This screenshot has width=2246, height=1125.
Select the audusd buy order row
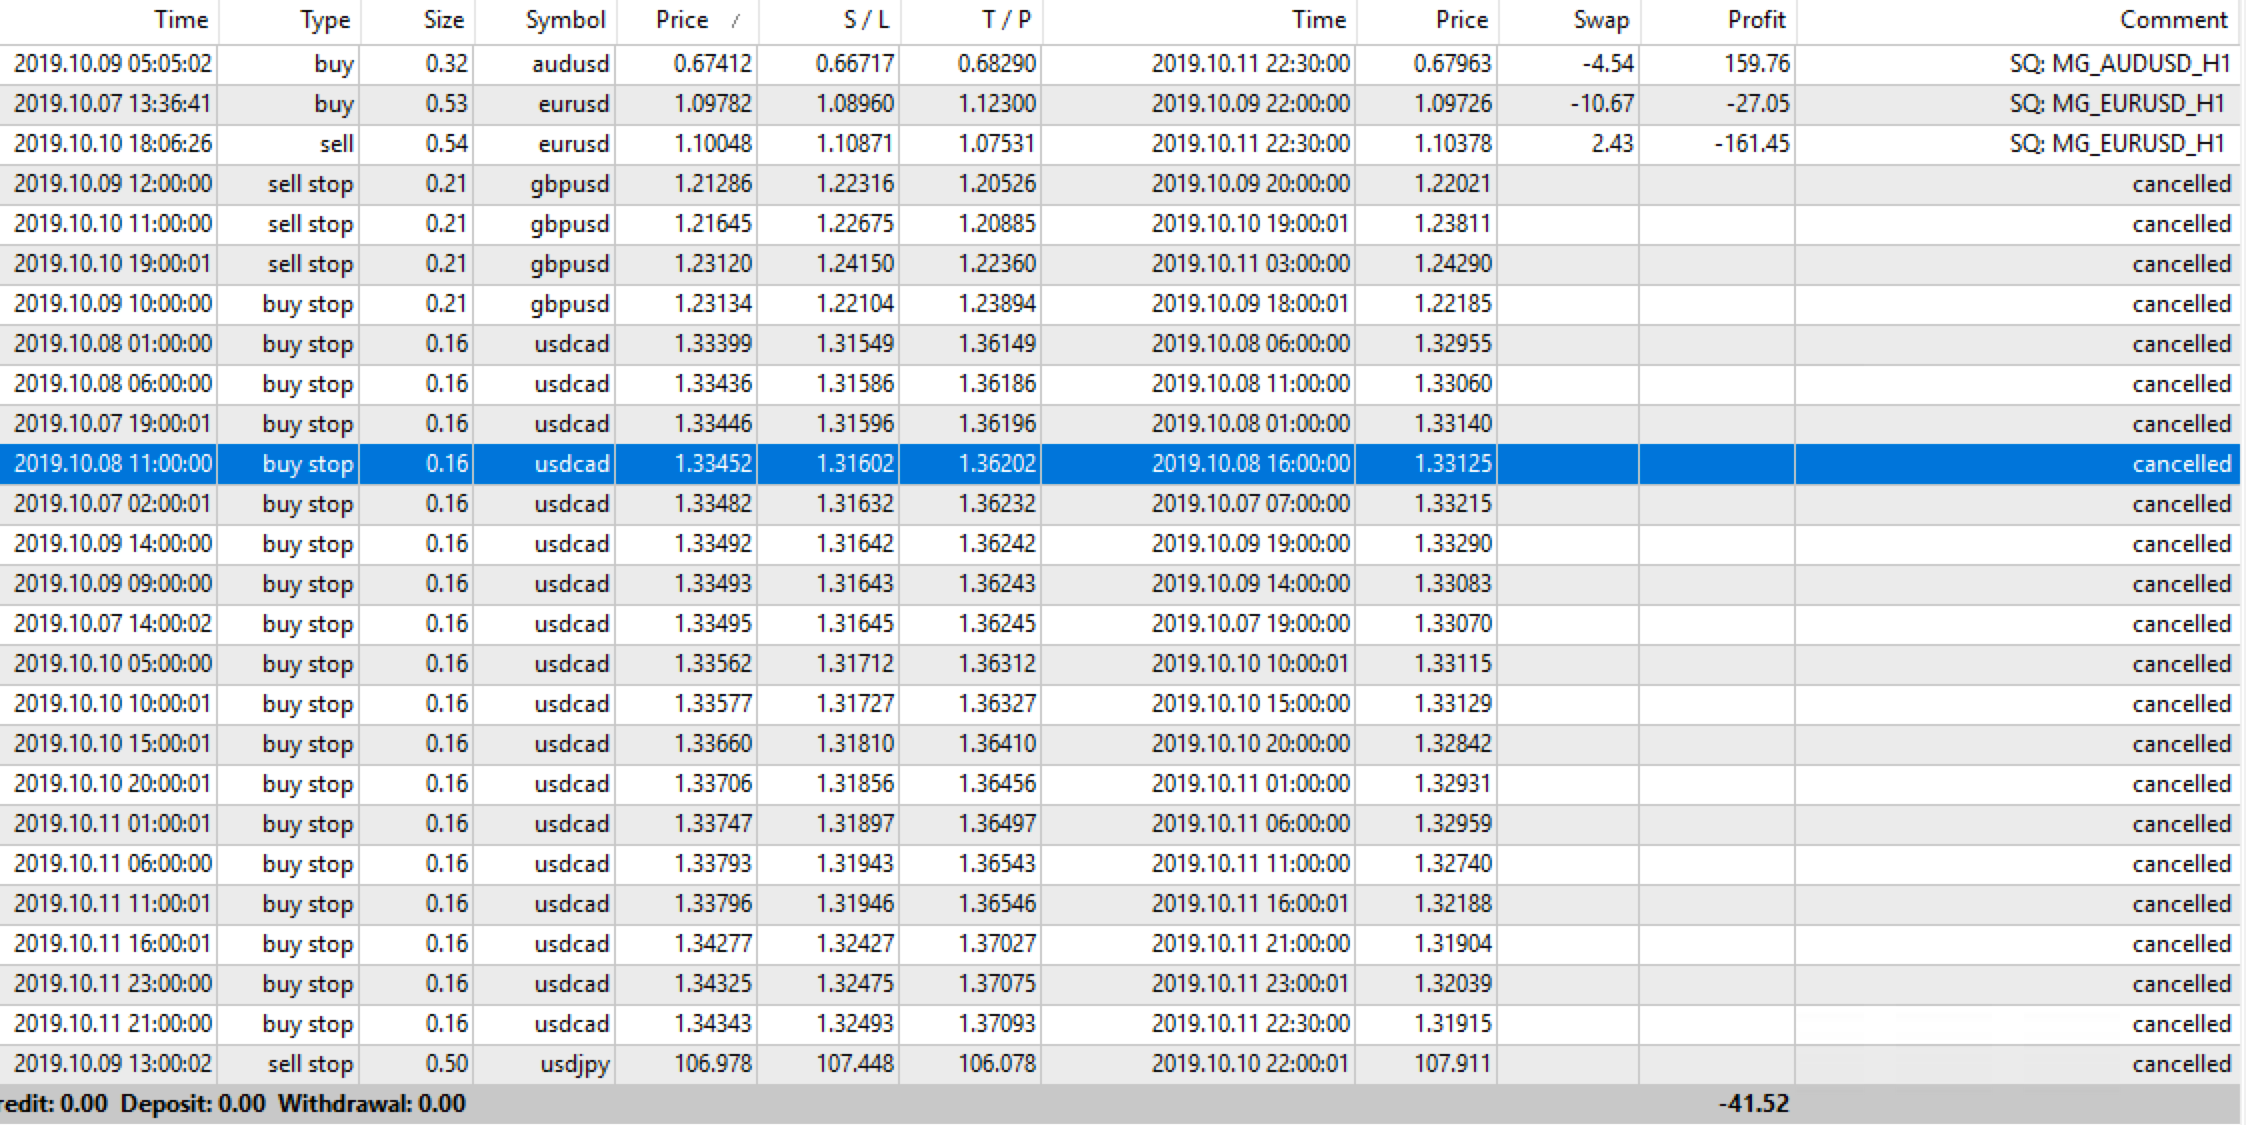click(x=570, y=64)
